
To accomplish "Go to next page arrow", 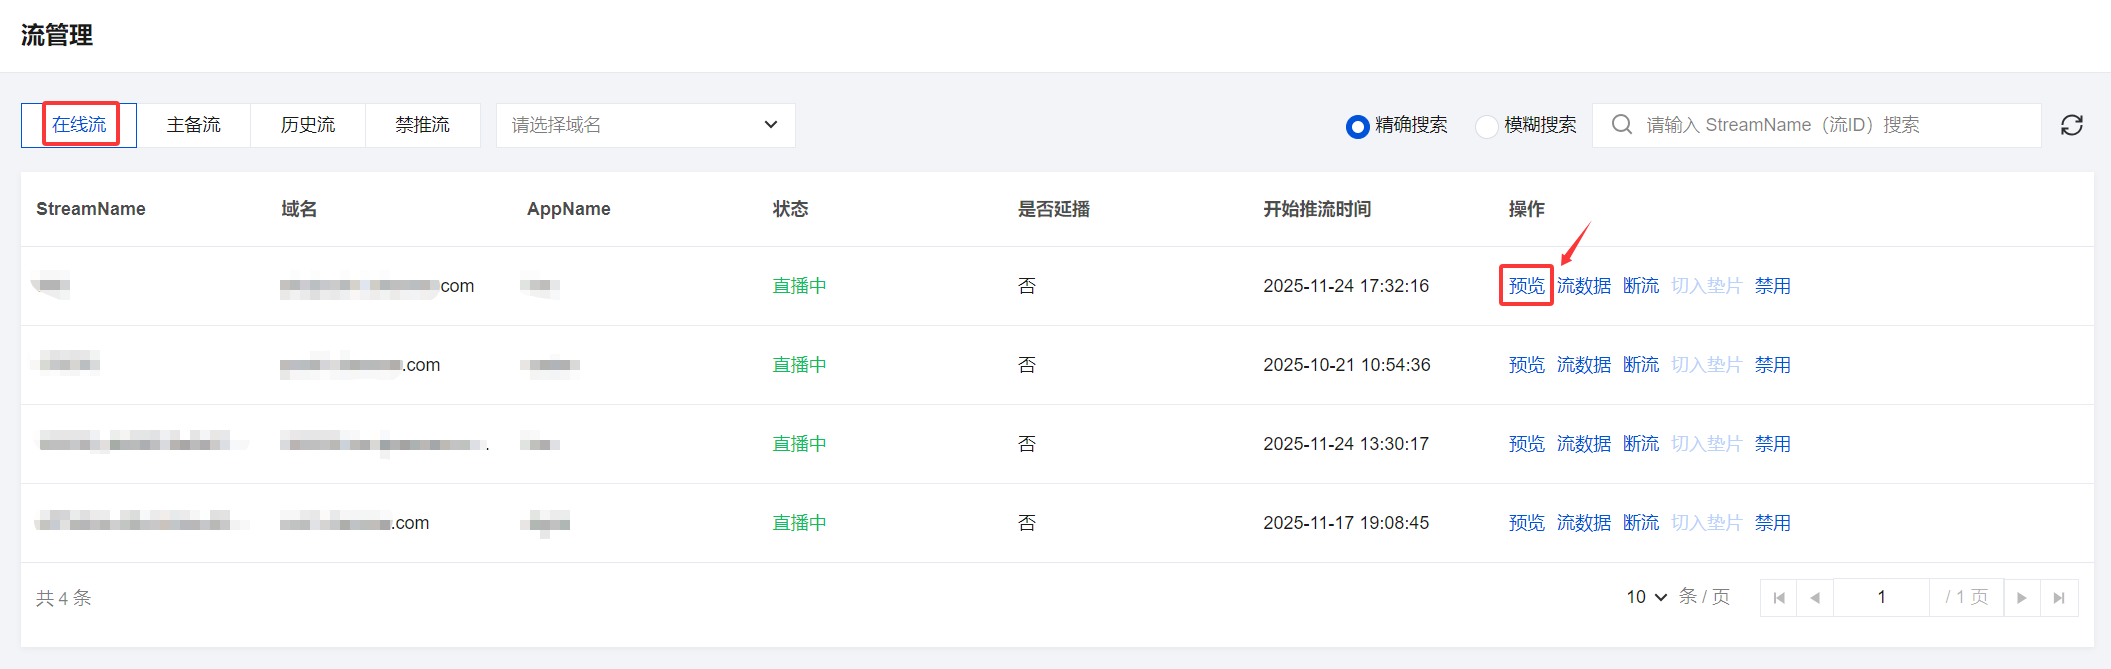I will tap(2022, 598).
